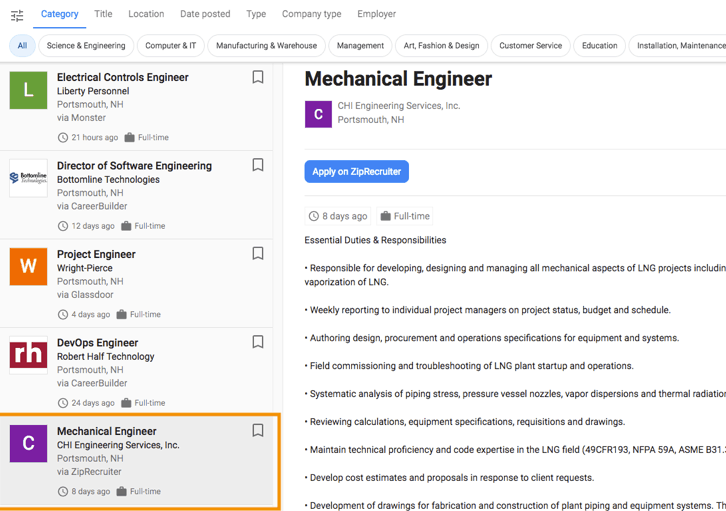Bookmark the Electrical Controls Engineer job
This screenshot has height=511, width=726.
(x=258, y=77)
